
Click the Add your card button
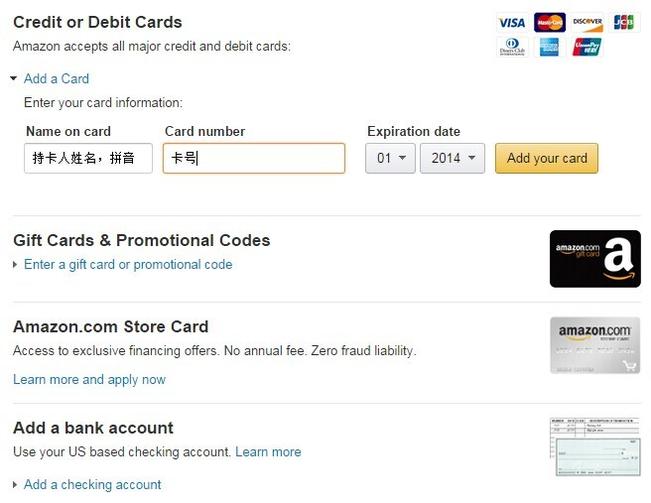click(x=546, y=158)
